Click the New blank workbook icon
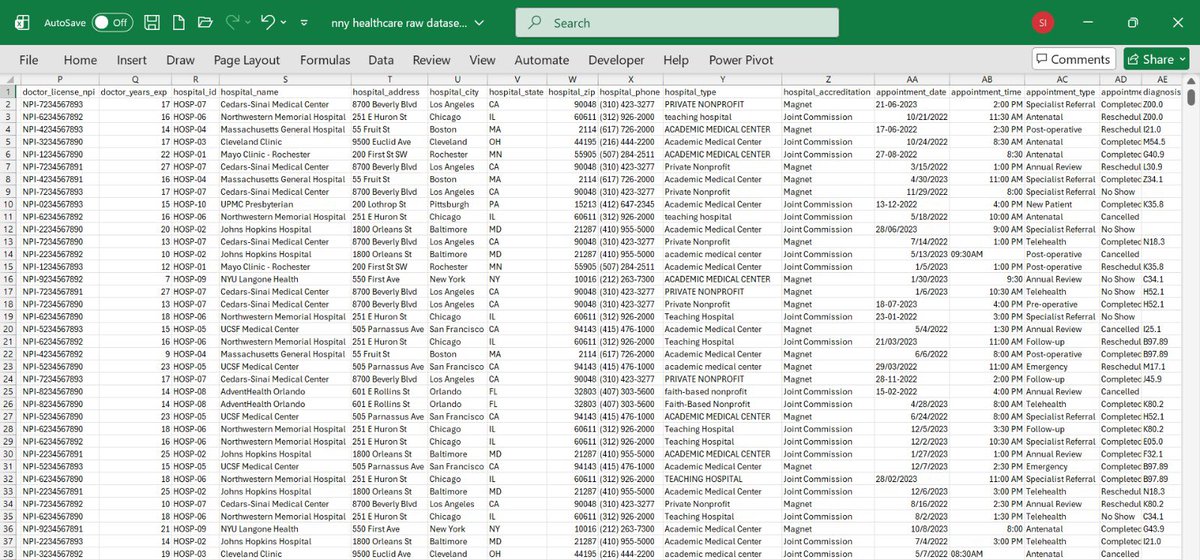Screen dimensions: 1200x560 (x=178, y=22)
